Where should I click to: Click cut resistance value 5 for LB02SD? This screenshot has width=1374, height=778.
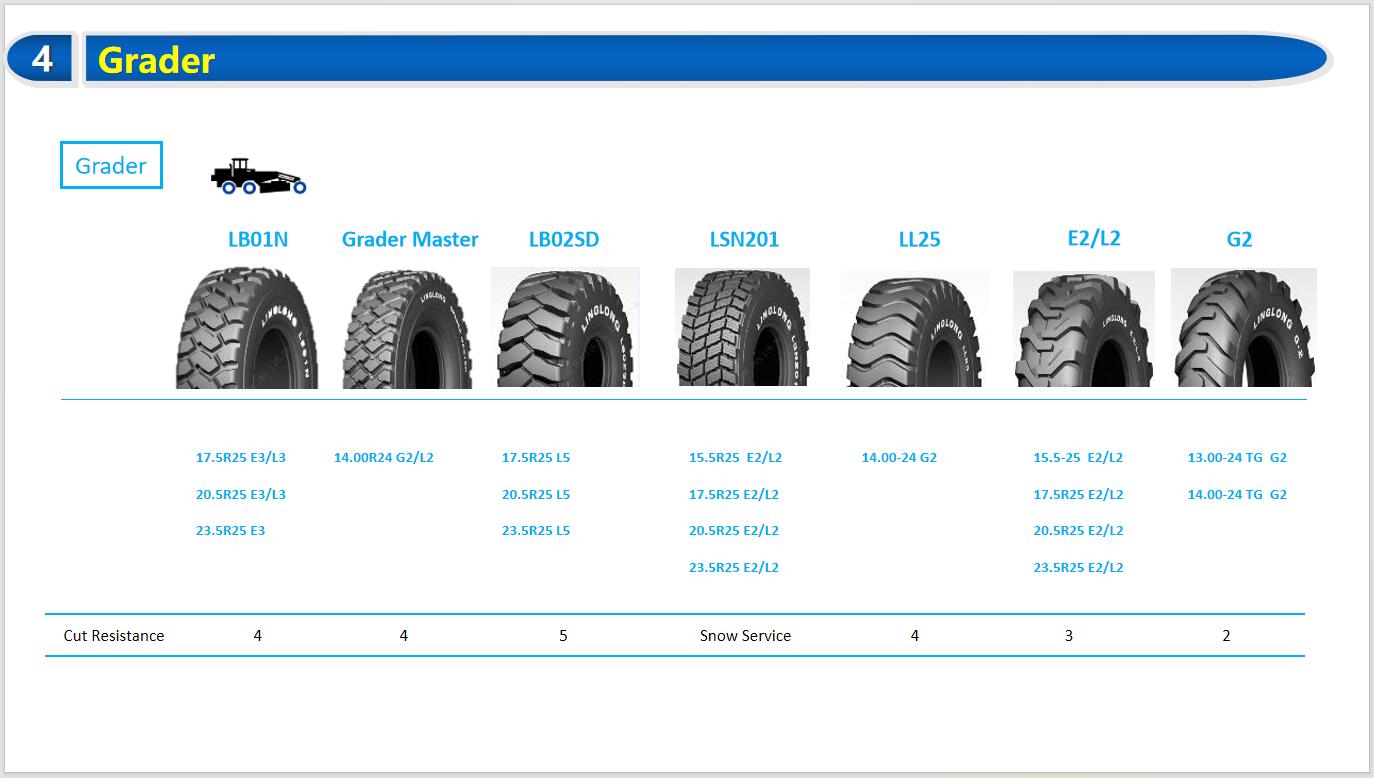tap(563, 635)
